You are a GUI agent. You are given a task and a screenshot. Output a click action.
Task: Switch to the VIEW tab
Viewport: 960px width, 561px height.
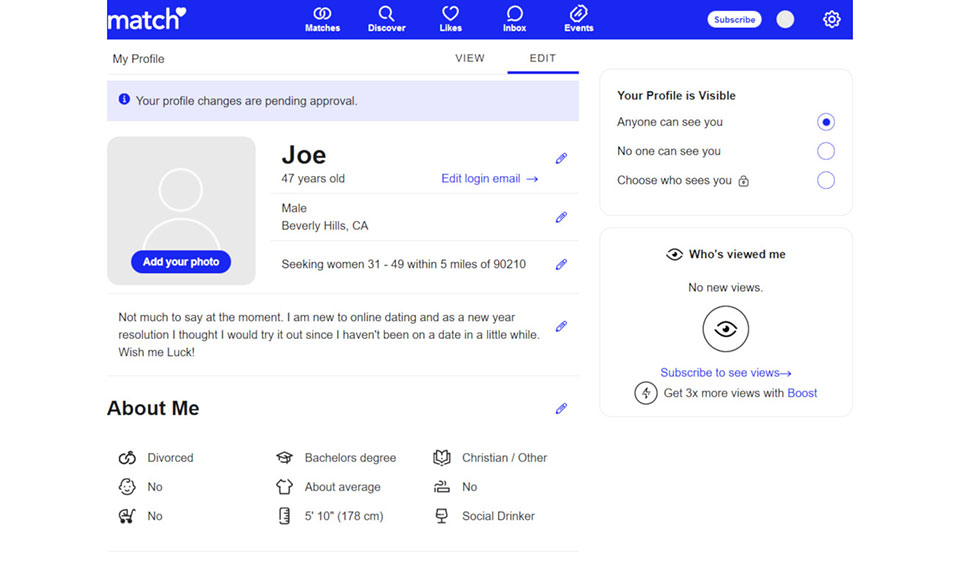470,58
